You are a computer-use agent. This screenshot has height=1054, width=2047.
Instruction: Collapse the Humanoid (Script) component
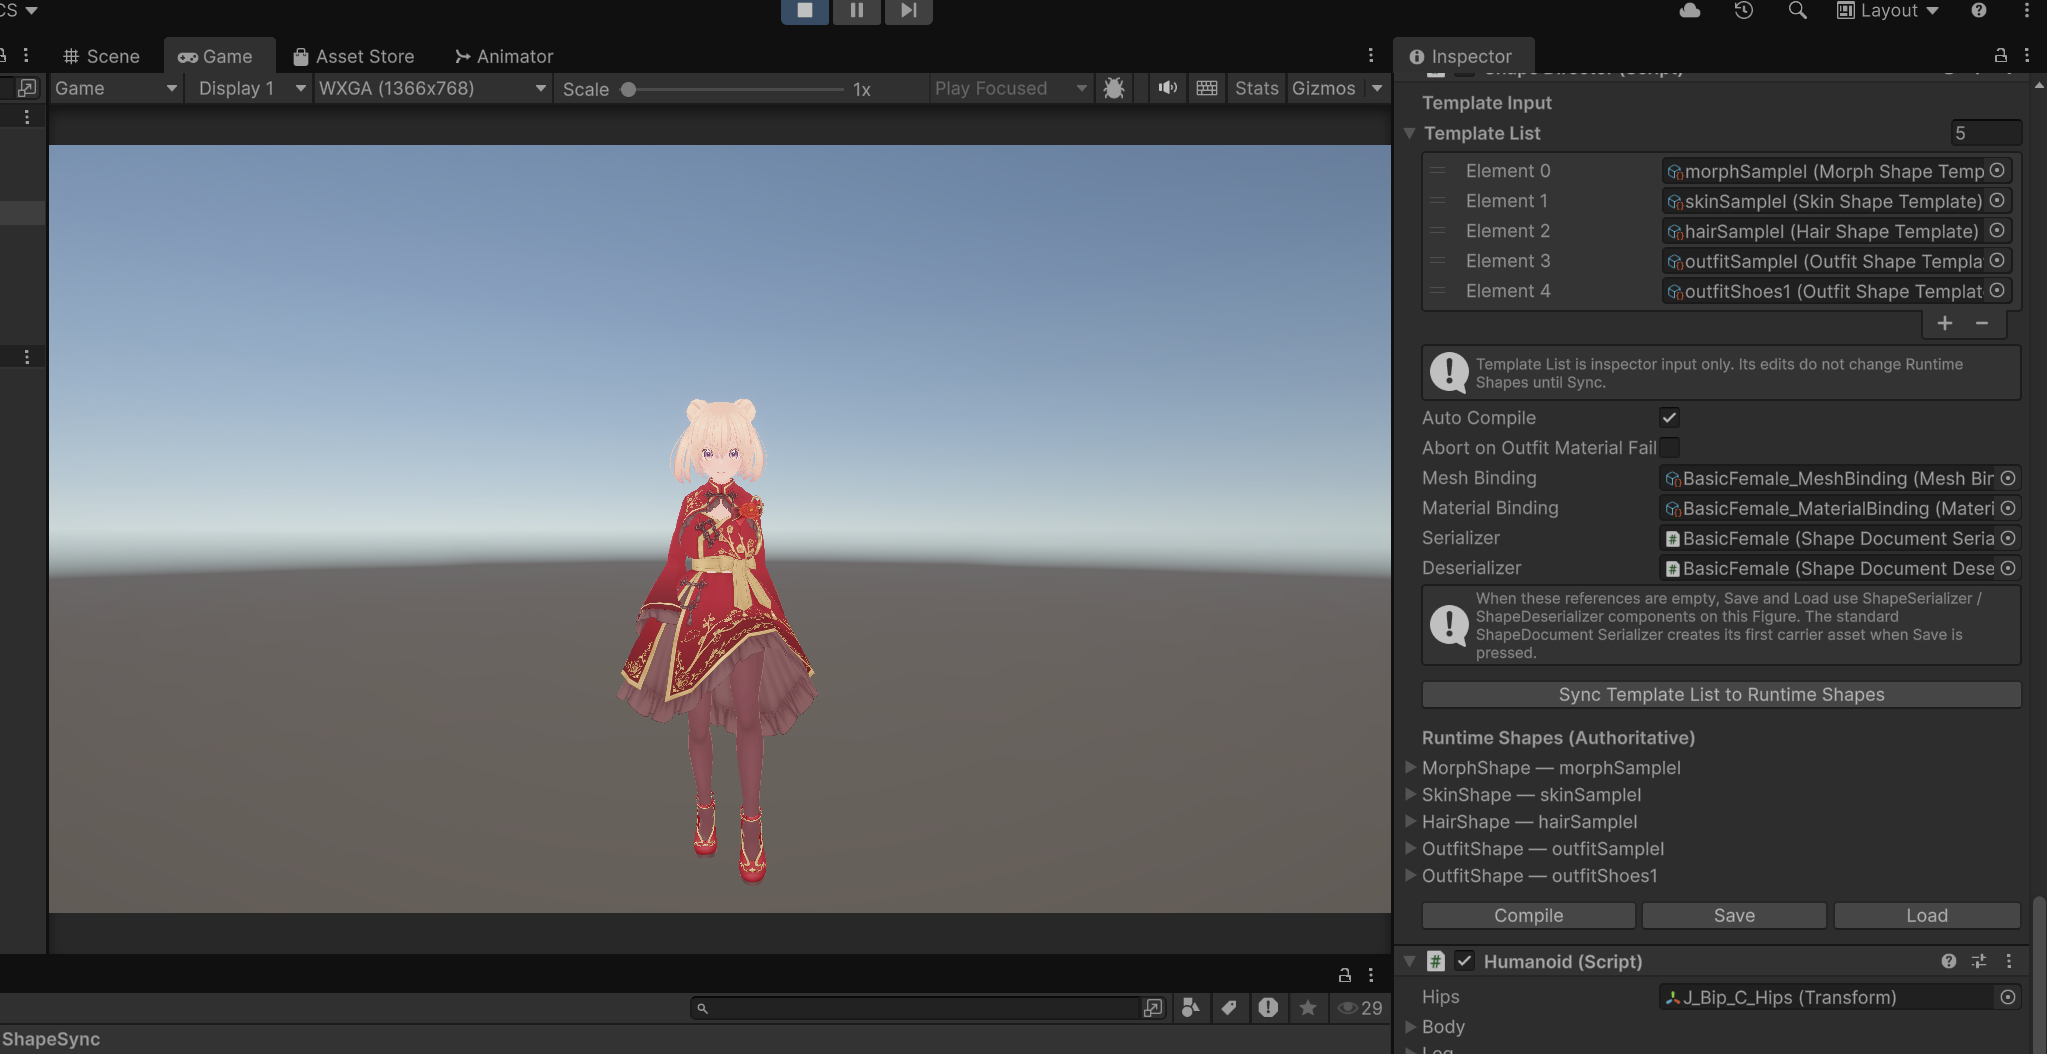(1409, 961)
